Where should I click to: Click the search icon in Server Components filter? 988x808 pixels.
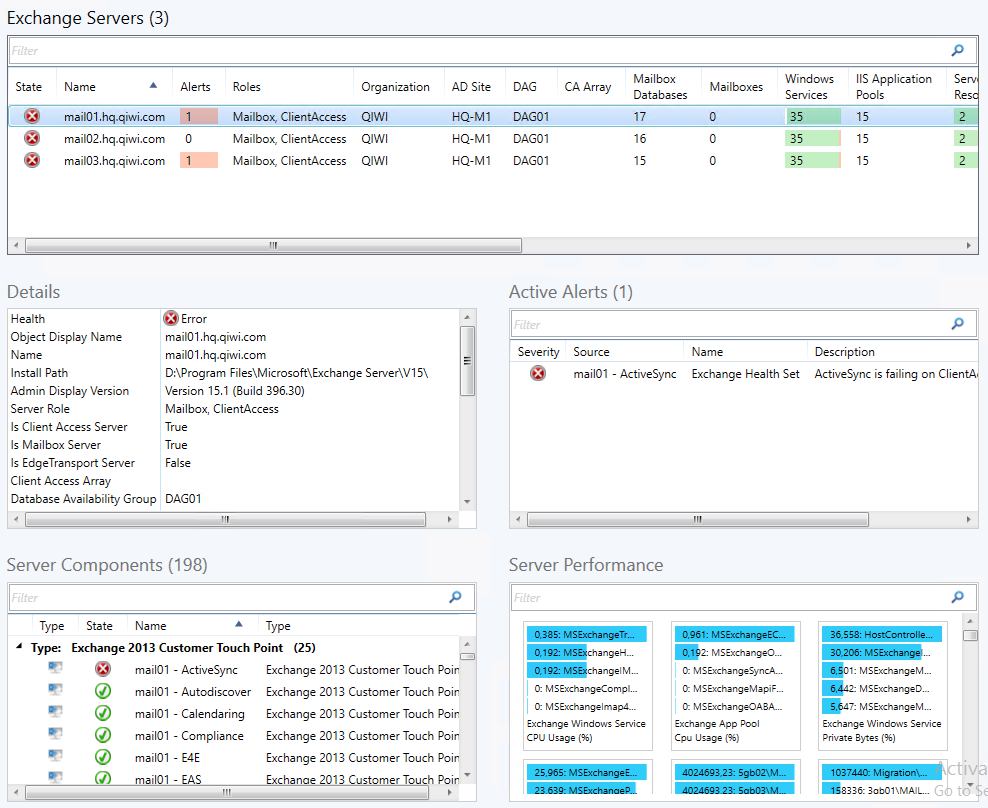pos(455,597)
